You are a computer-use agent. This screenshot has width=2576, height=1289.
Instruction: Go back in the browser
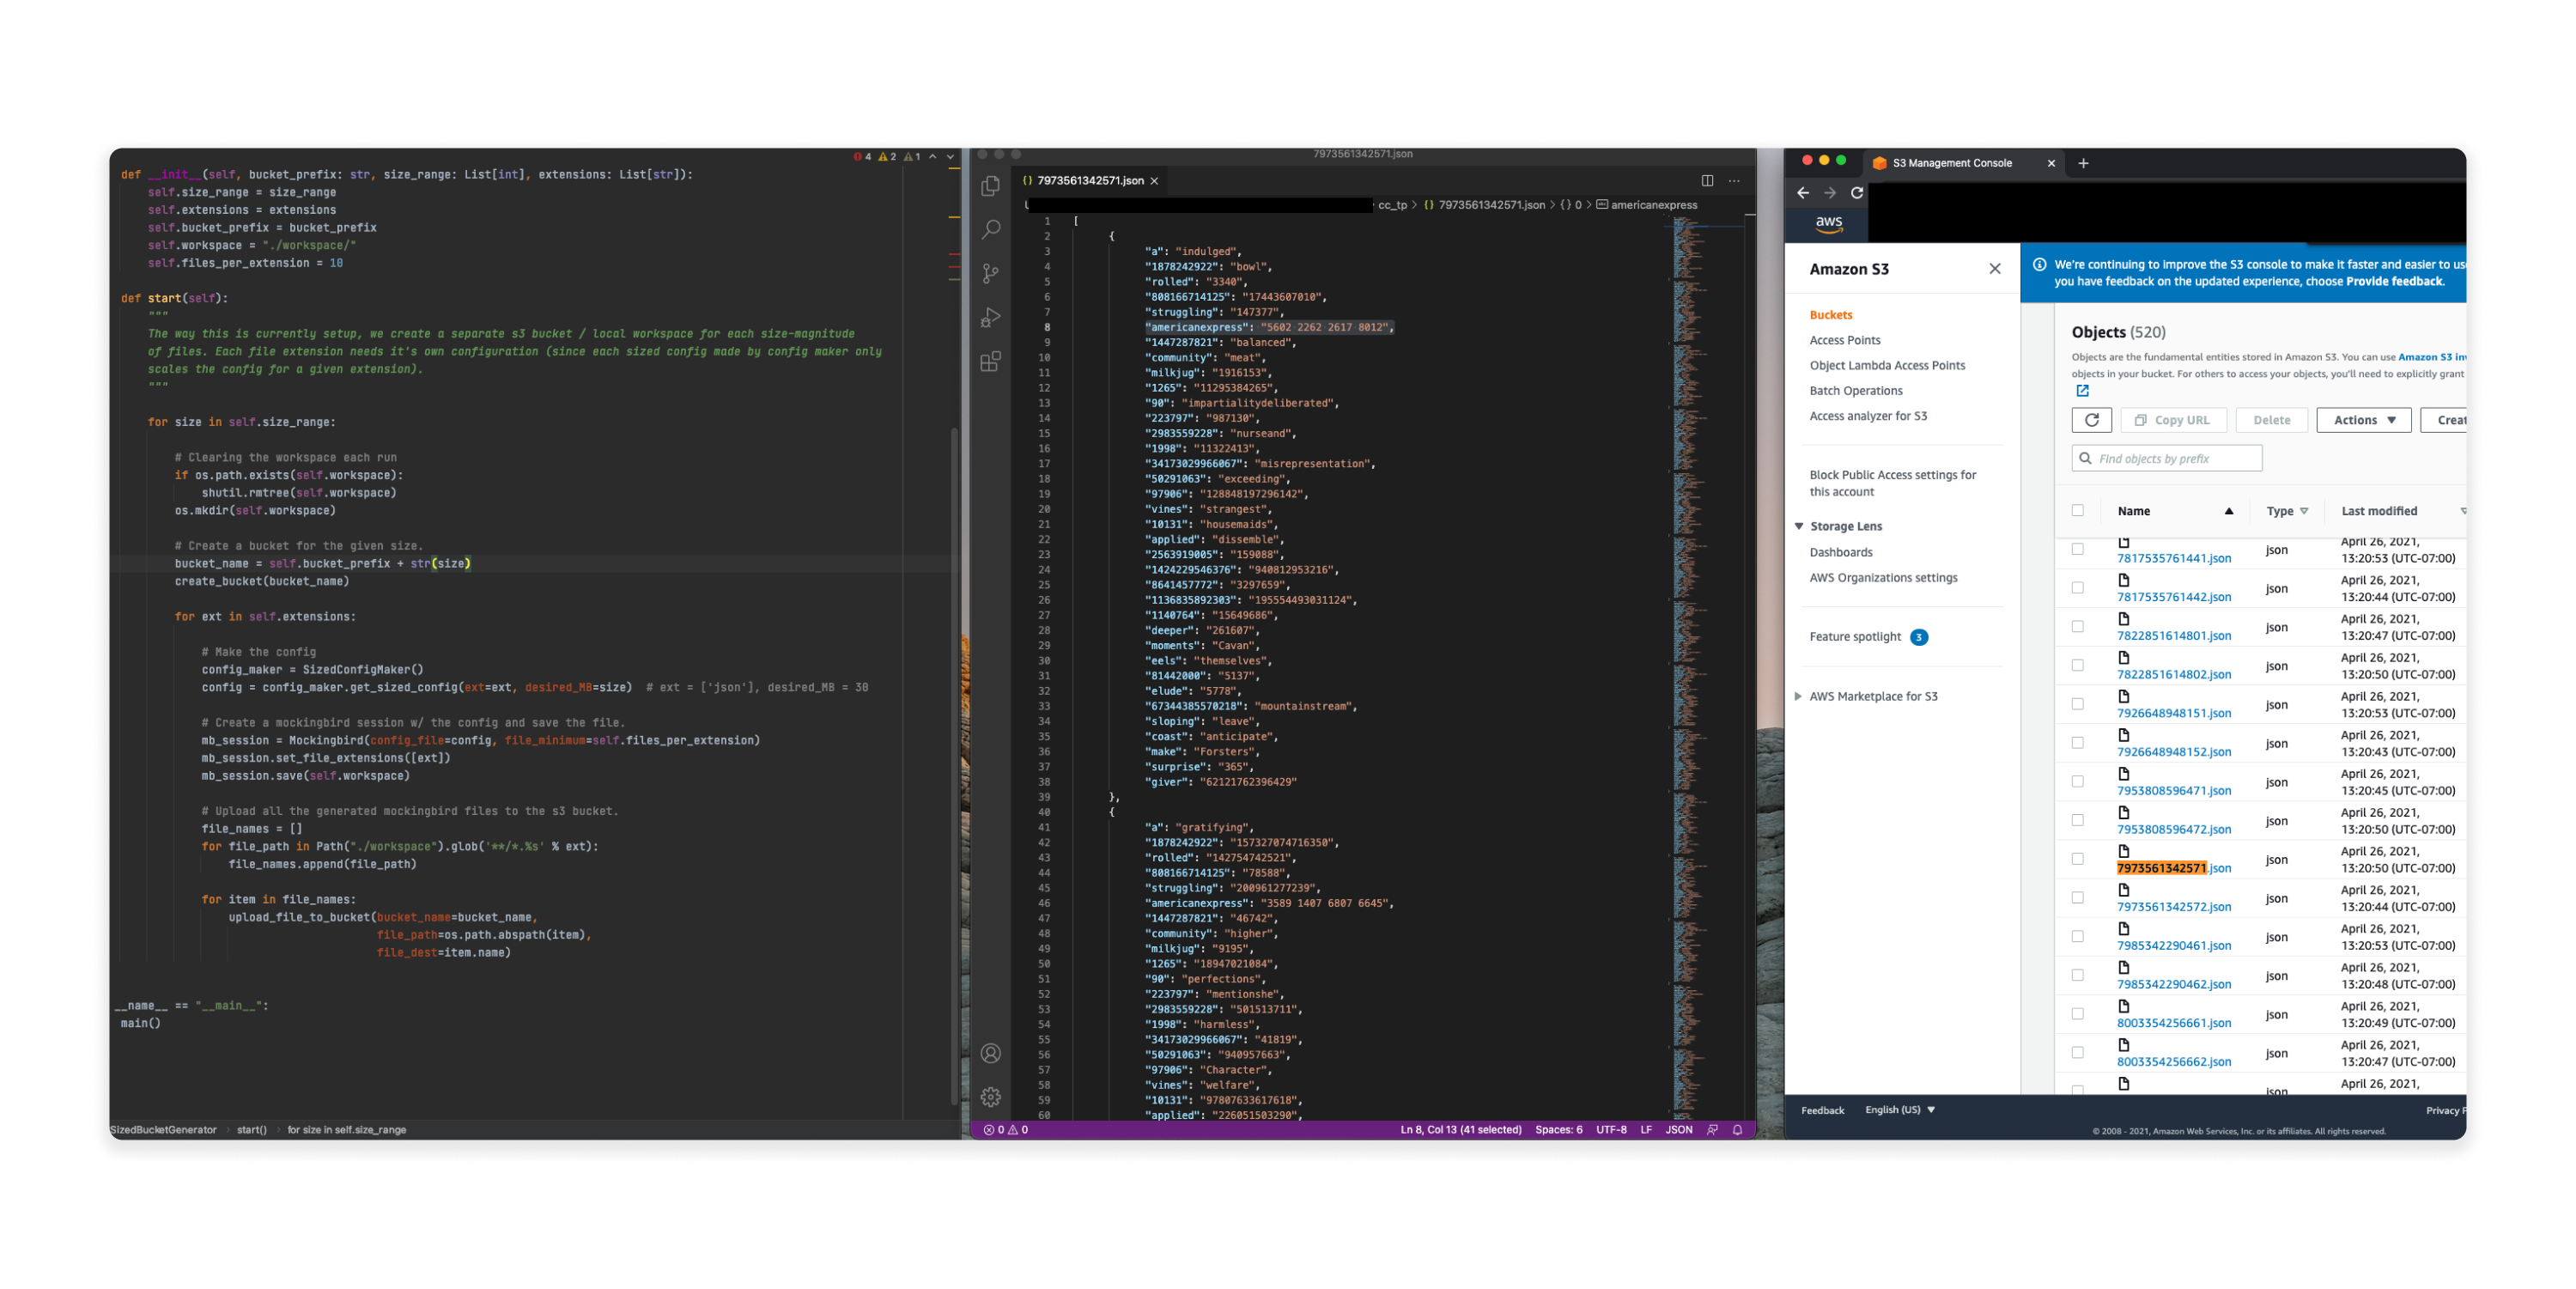(1802, 193)
